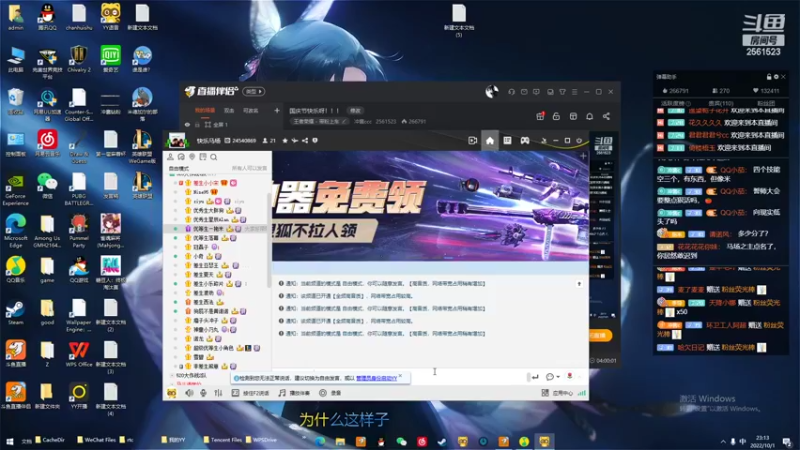Click the edit button beside the stream title
800x450 pixels.
coord(355,111)
